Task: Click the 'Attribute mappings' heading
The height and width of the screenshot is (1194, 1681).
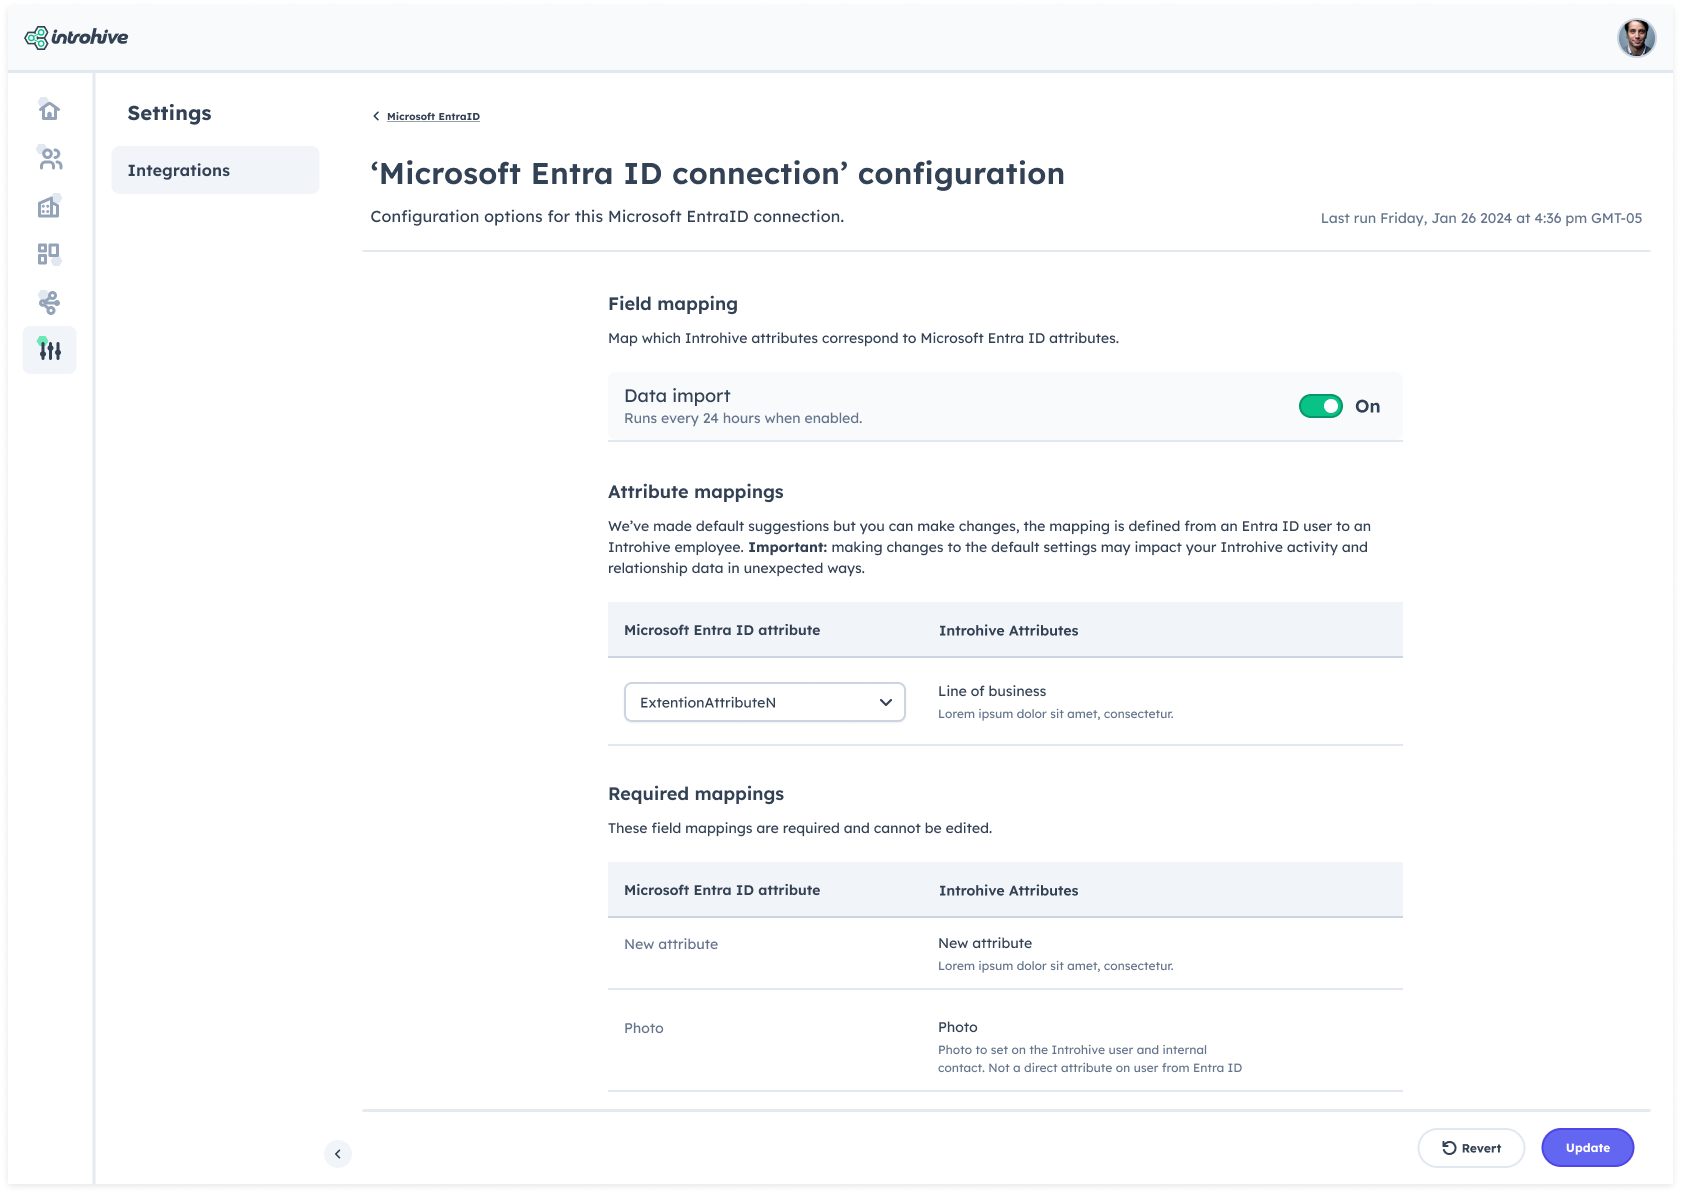Action: point(695,492)
